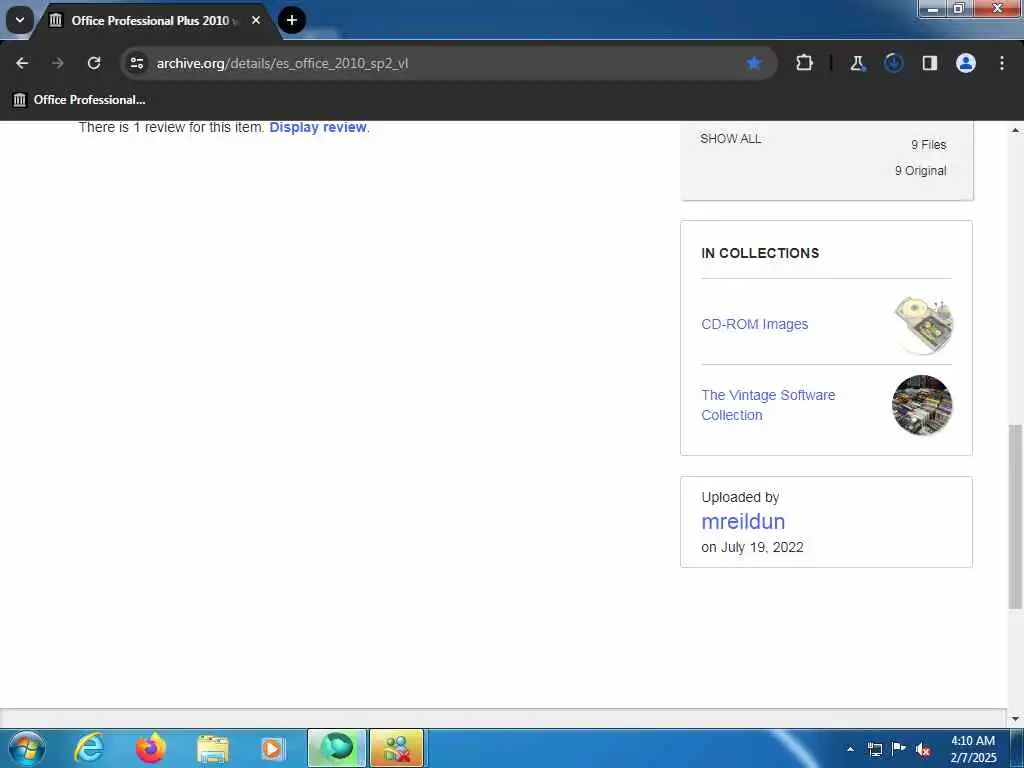Open uploader mreildun profile link
Viewport: 1024px width, 768px height.
[x=743, y=521]
